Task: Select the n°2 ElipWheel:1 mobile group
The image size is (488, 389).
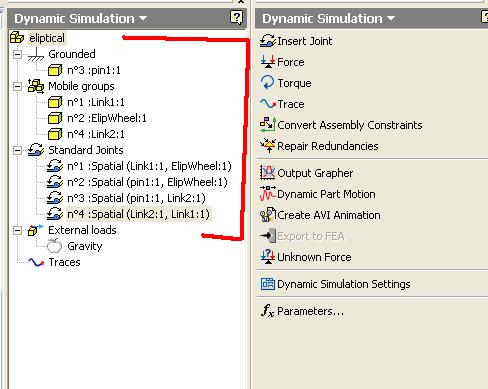Action: (x=97, y=118)
